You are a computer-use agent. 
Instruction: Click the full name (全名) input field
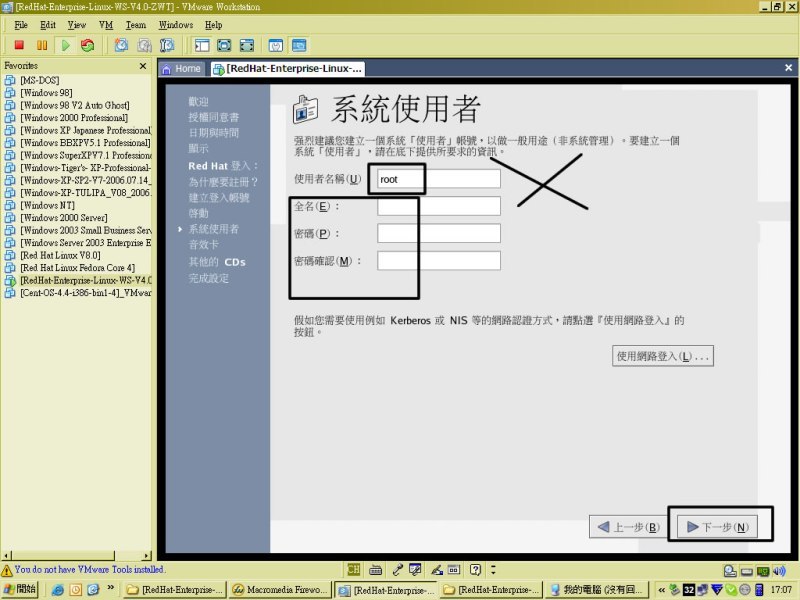(439, 206)
